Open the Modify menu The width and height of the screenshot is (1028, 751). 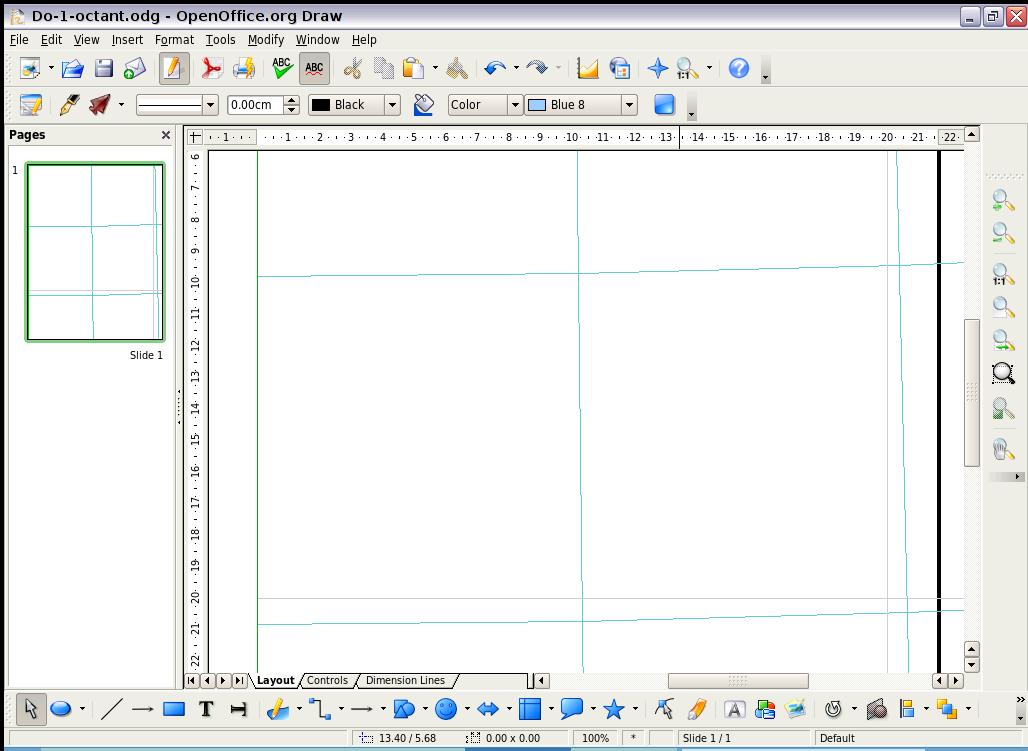coord(266,40)
